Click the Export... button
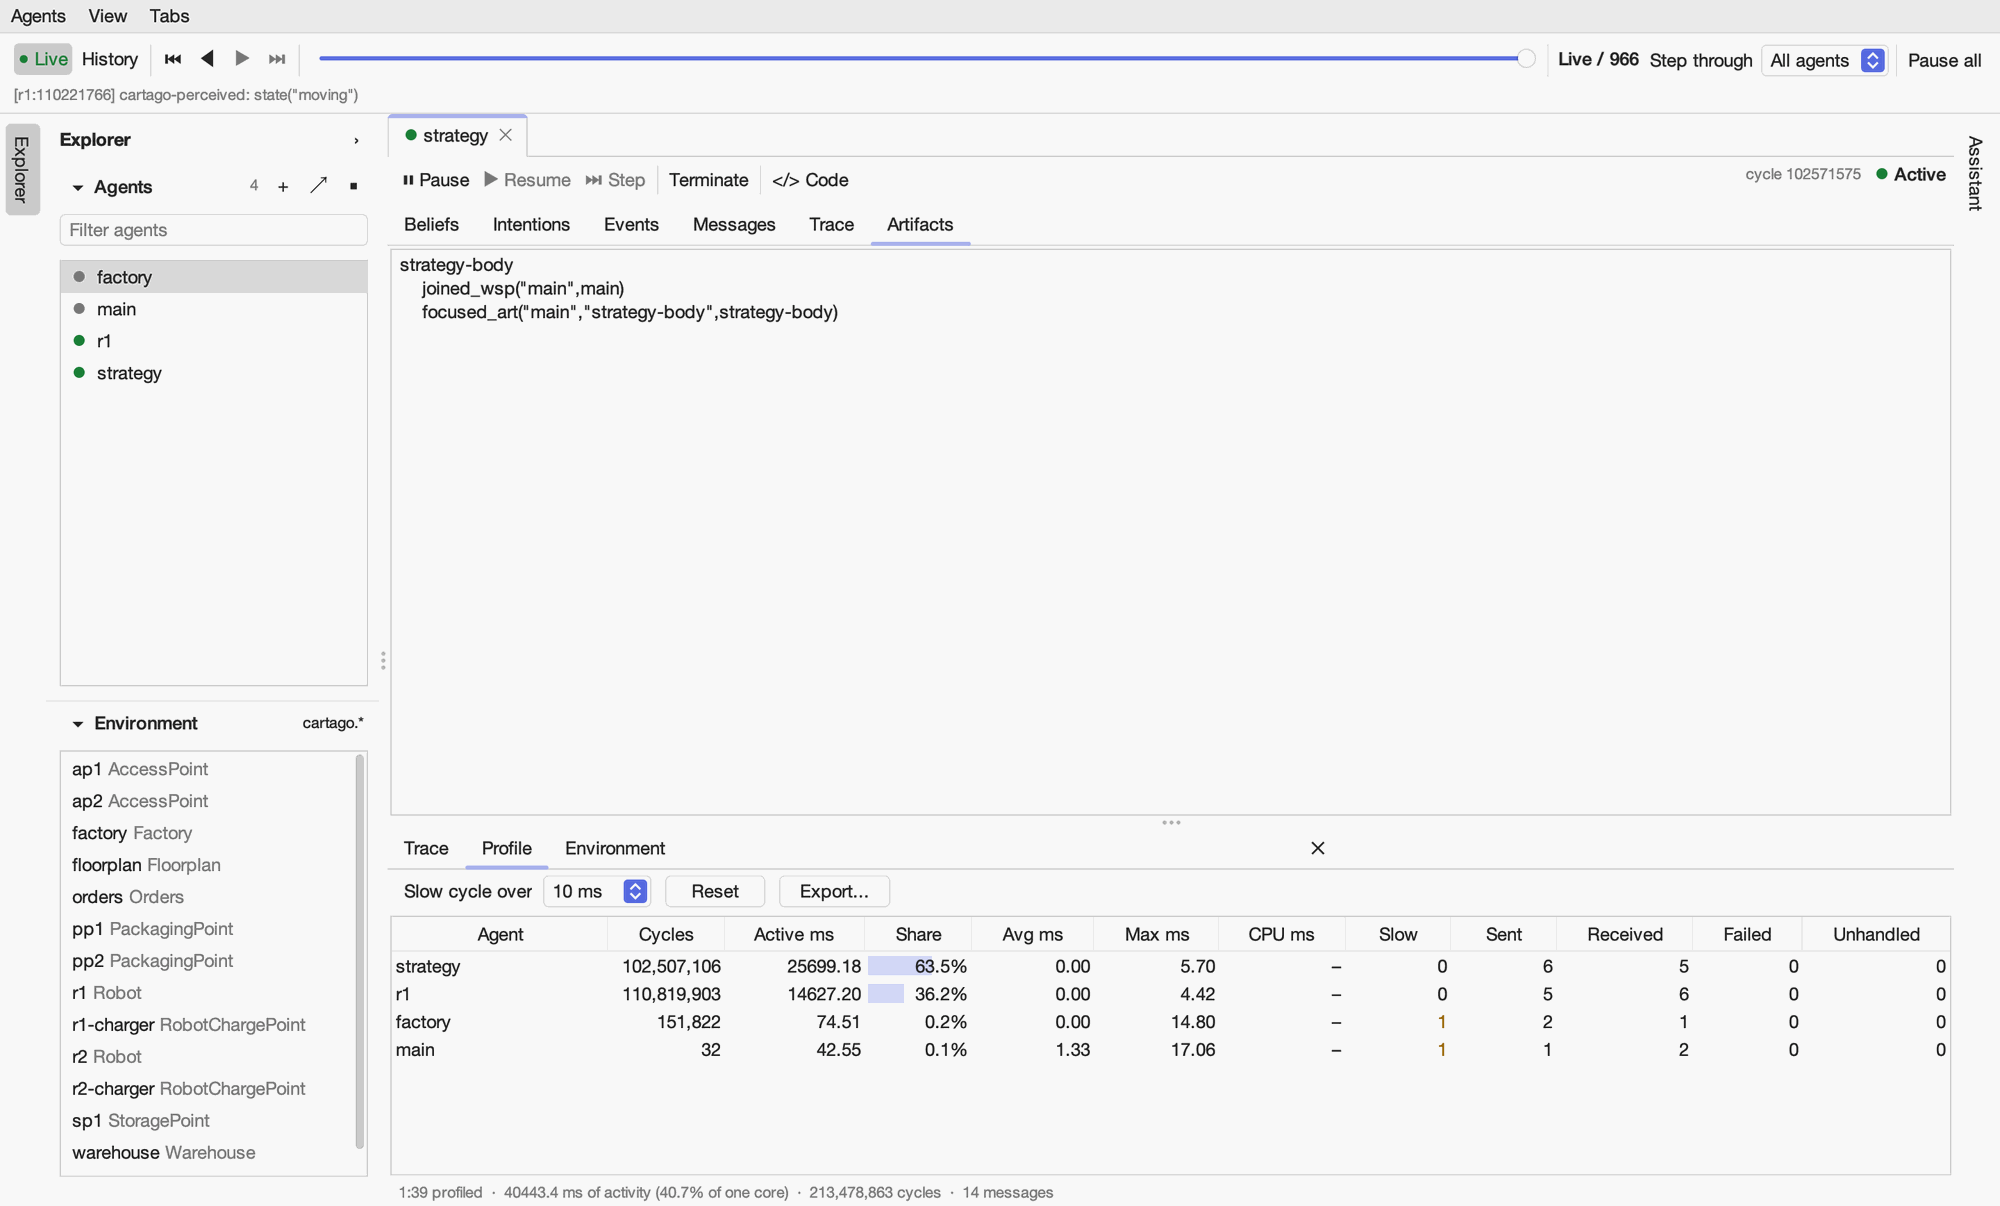2000x1206 pixels. 834,891
